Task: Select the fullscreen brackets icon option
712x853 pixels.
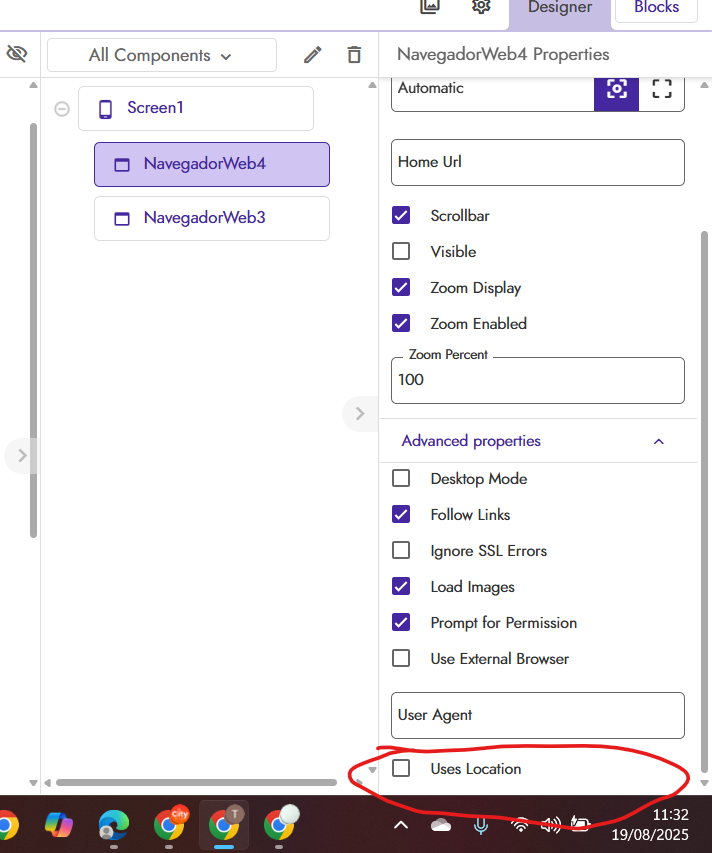Action: click(662, 88)
